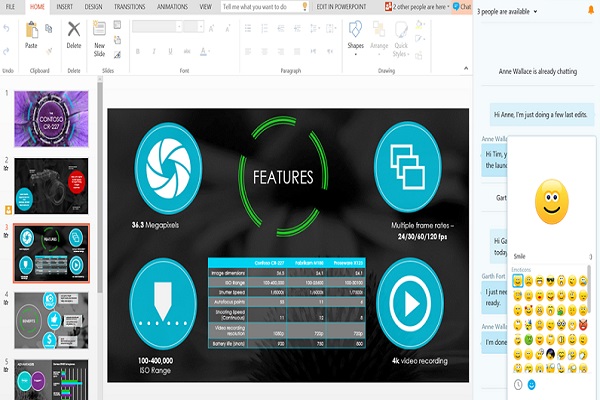This screenshot has height=400, width=600.
Task: Pick the party hat emoticon
Action: [528, 325]
